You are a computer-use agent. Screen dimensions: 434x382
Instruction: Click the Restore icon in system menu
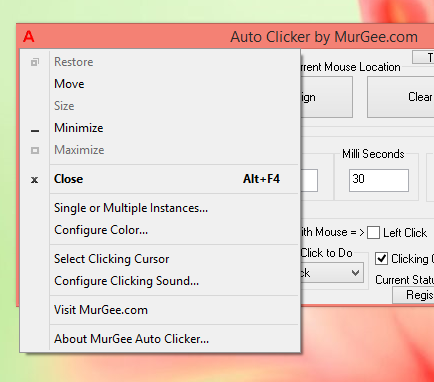coord(35,62)
